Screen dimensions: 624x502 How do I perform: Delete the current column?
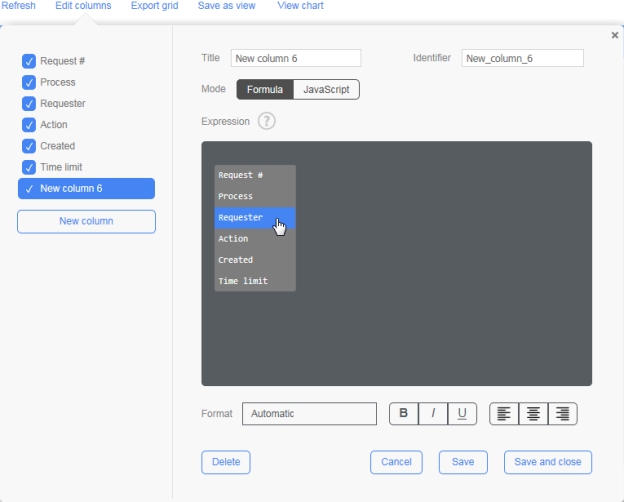pos(226,462)
